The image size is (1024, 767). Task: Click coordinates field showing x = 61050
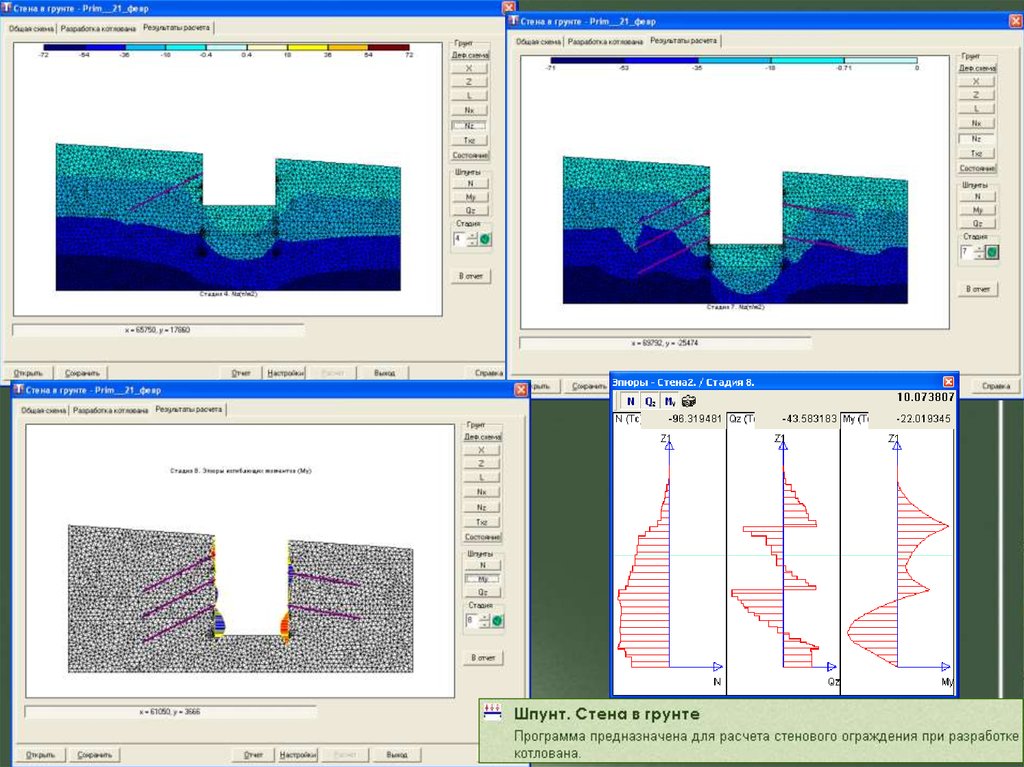click(170, 711)
